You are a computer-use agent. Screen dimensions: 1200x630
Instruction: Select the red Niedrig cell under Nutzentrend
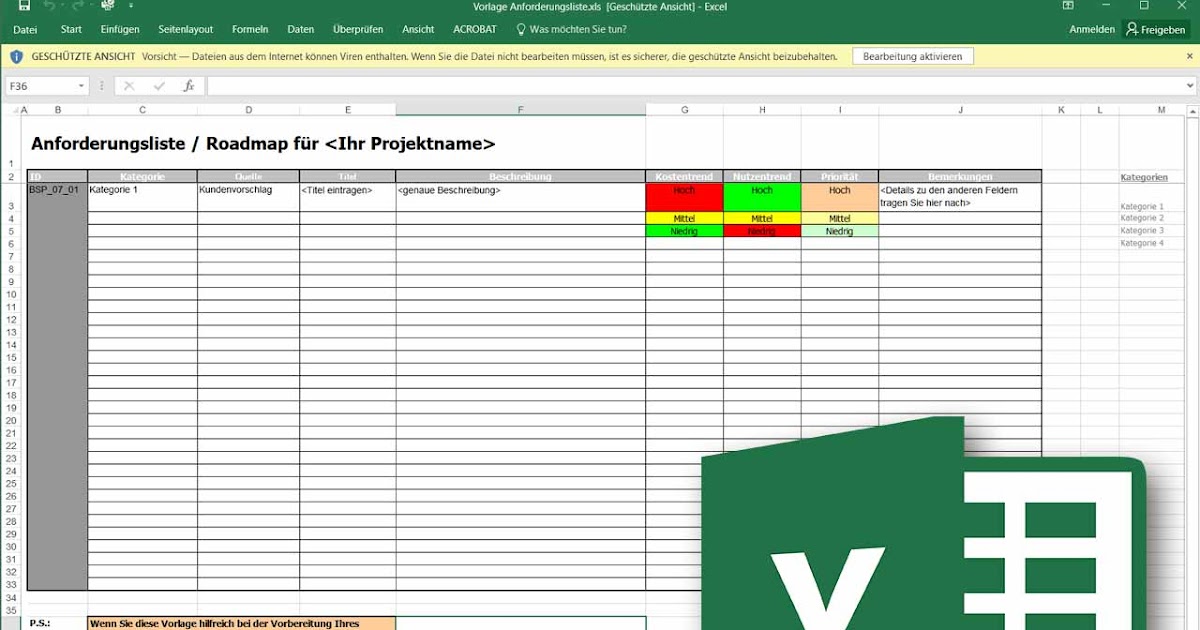click(x=762, y=231)
